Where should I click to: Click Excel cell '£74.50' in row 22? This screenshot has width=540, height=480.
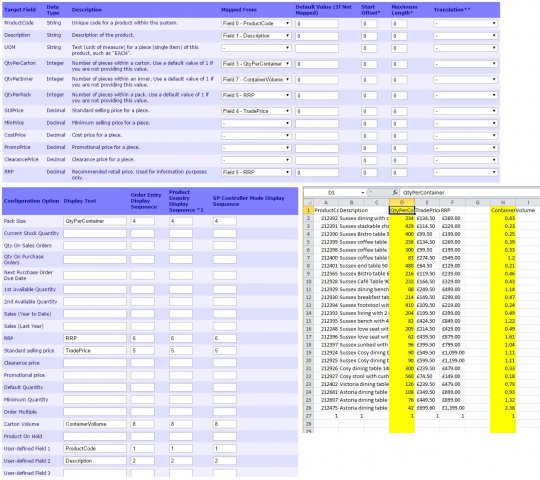[x=427, y=376]
